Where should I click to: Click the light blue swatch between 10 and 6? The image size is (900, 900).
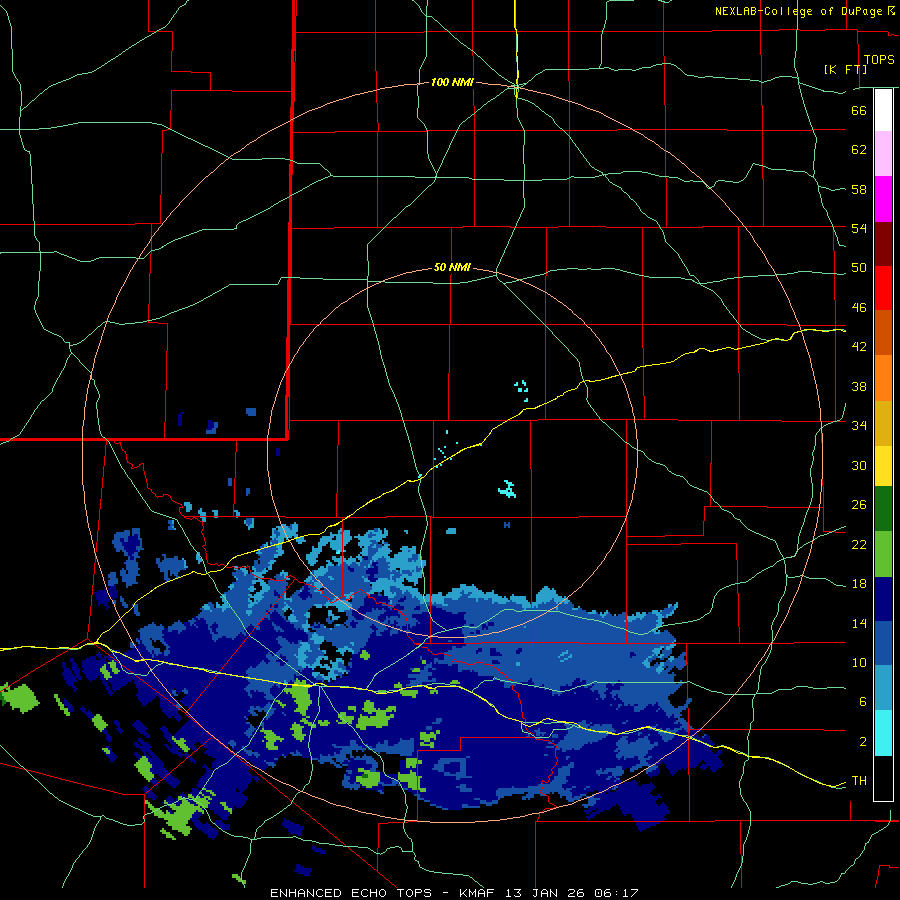[883, 688]
